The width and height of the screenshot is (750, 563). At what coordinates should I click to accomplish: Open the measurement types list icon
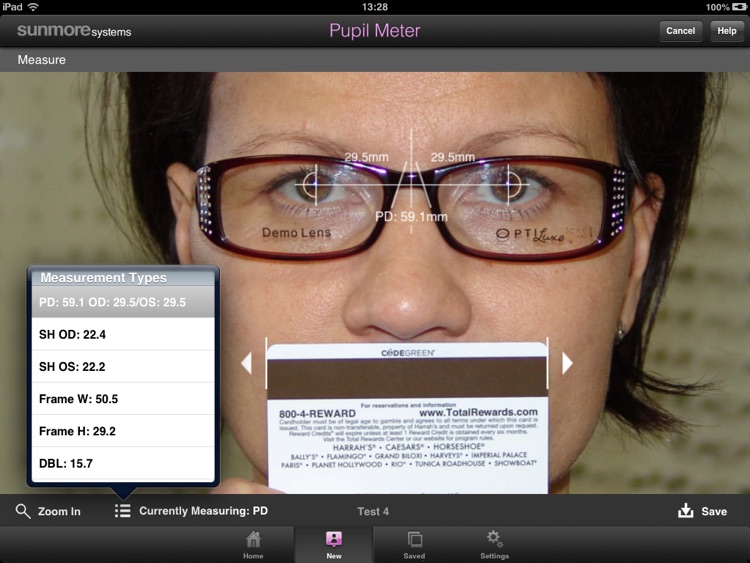point(122,511)
